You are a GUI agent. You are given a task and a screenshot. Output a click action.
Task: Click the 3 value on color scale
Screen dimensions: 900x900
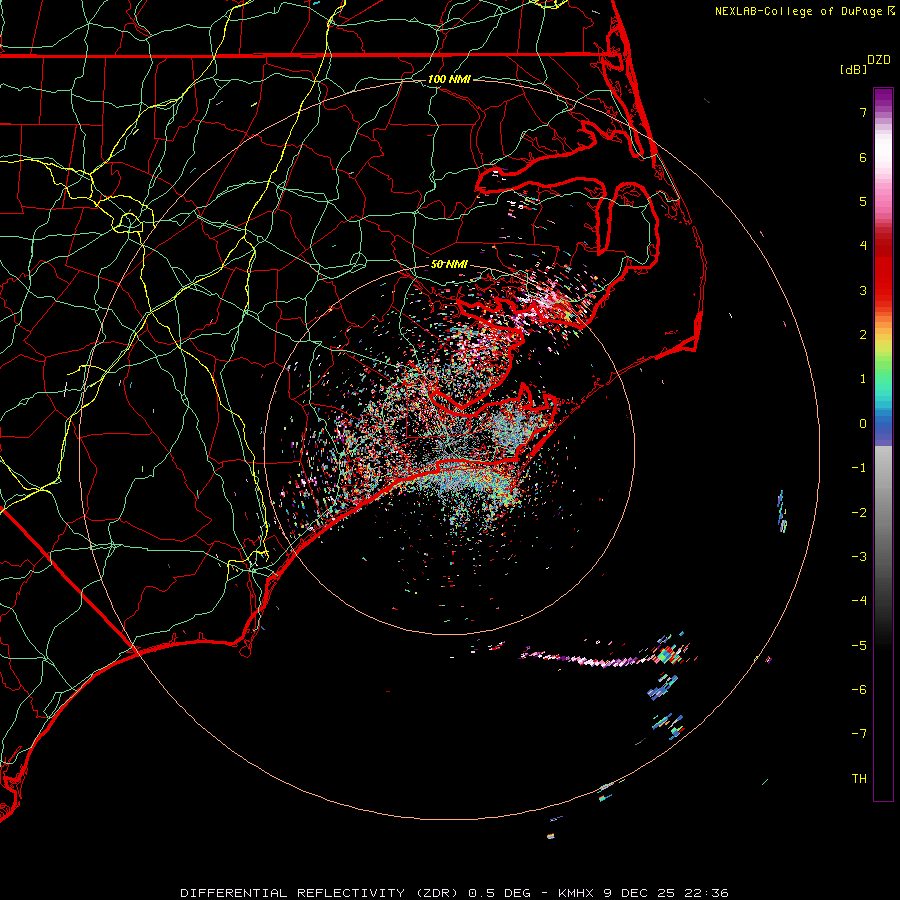coord(863,290)
